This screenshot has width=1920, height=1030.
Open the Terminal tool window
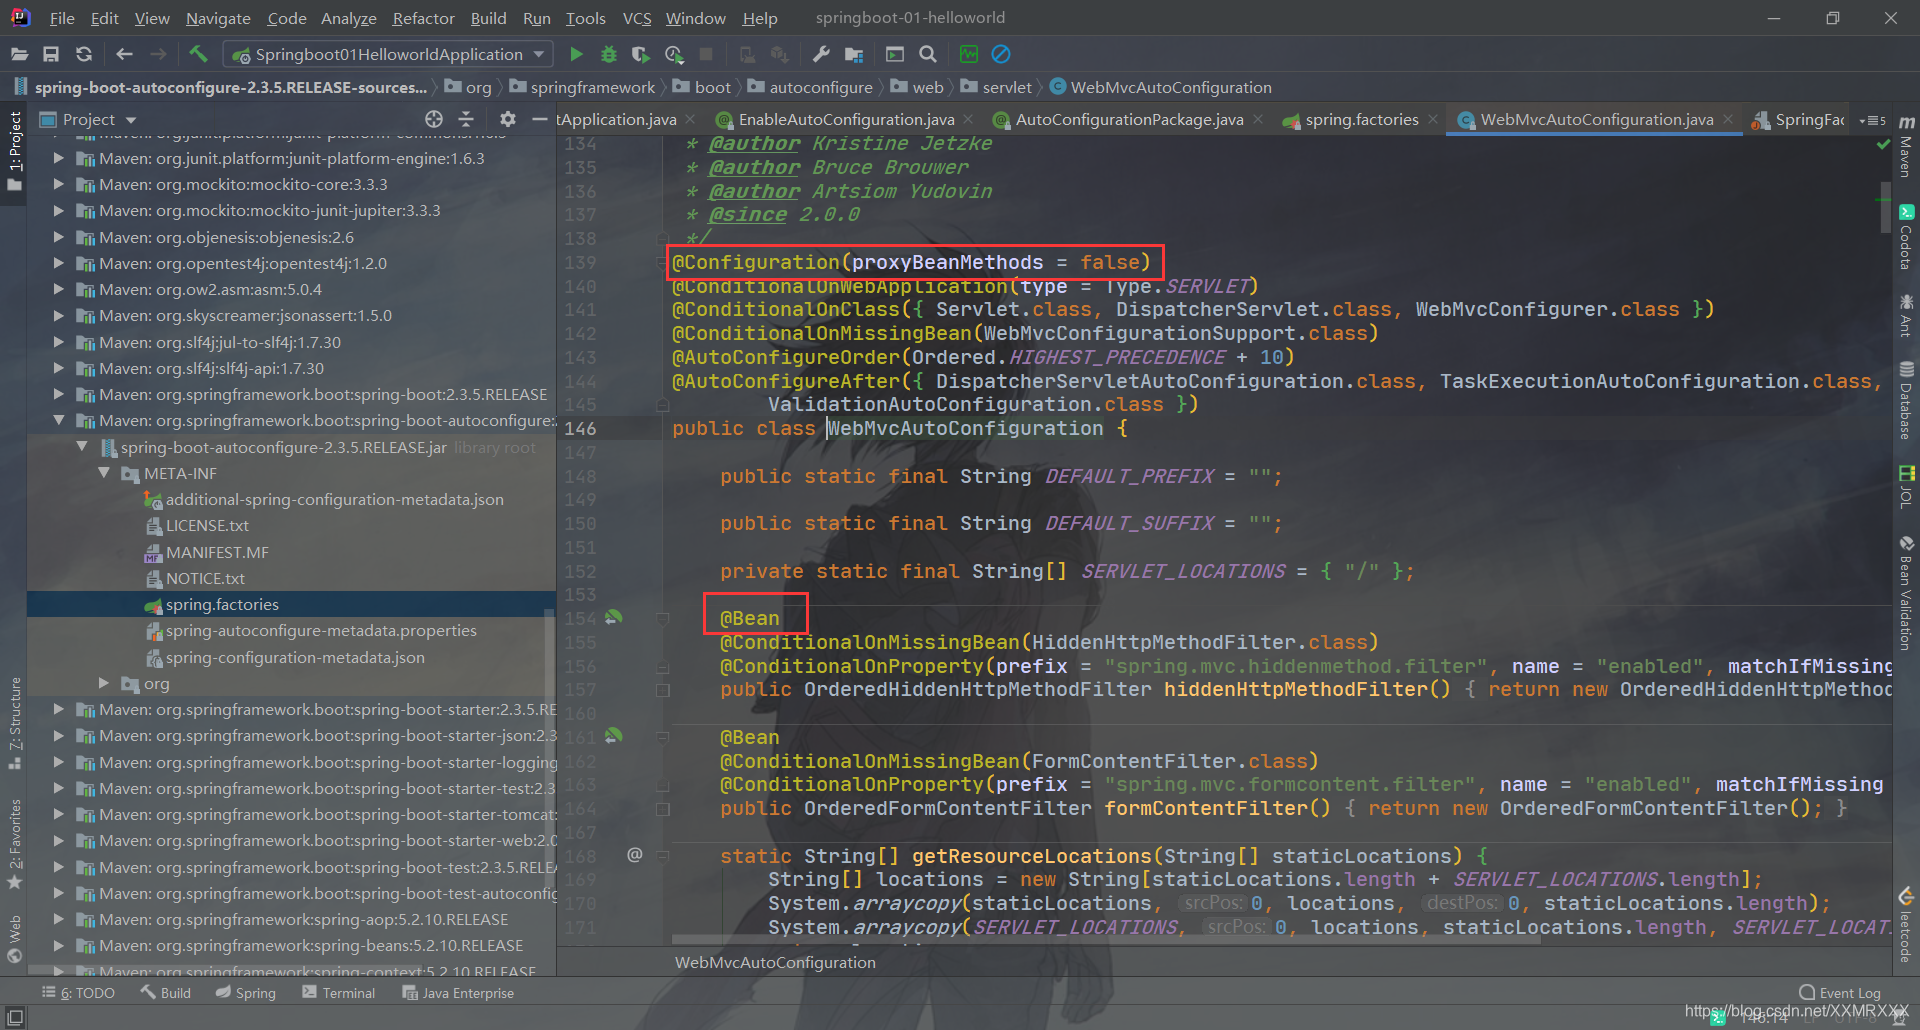[339, 993]
